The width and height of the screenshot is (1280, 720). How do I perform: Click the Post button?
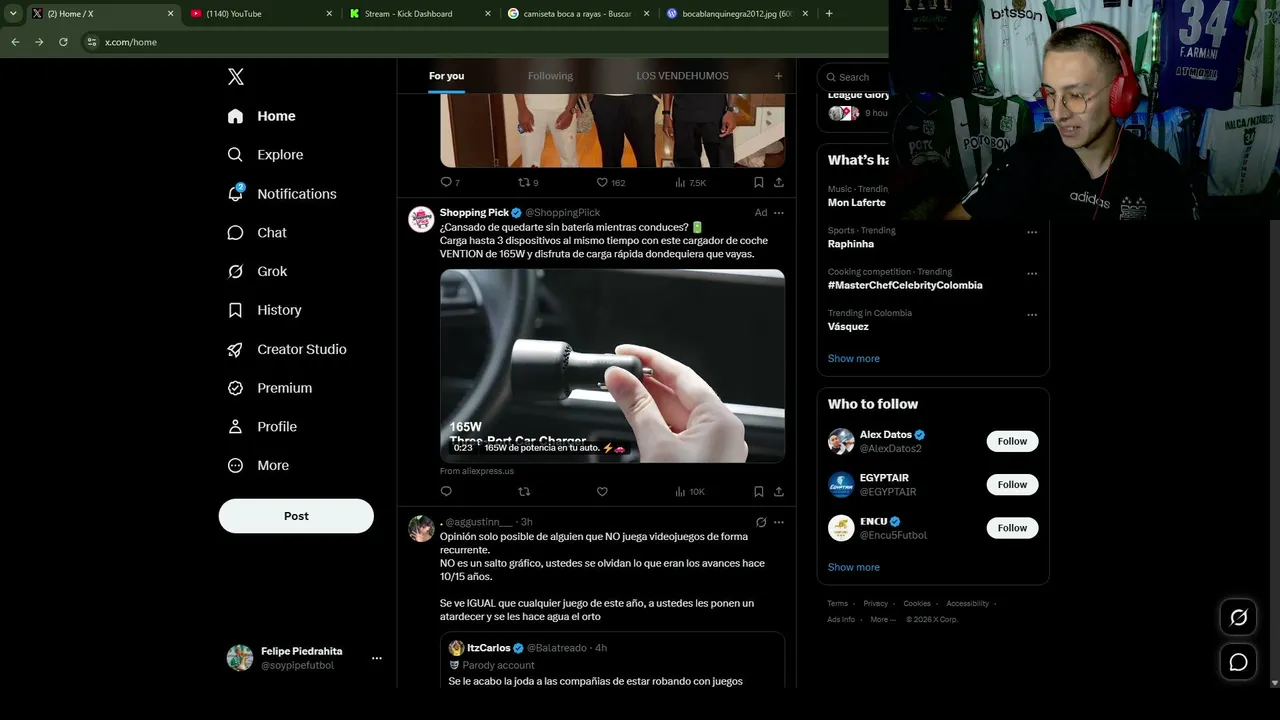[296, 516]
